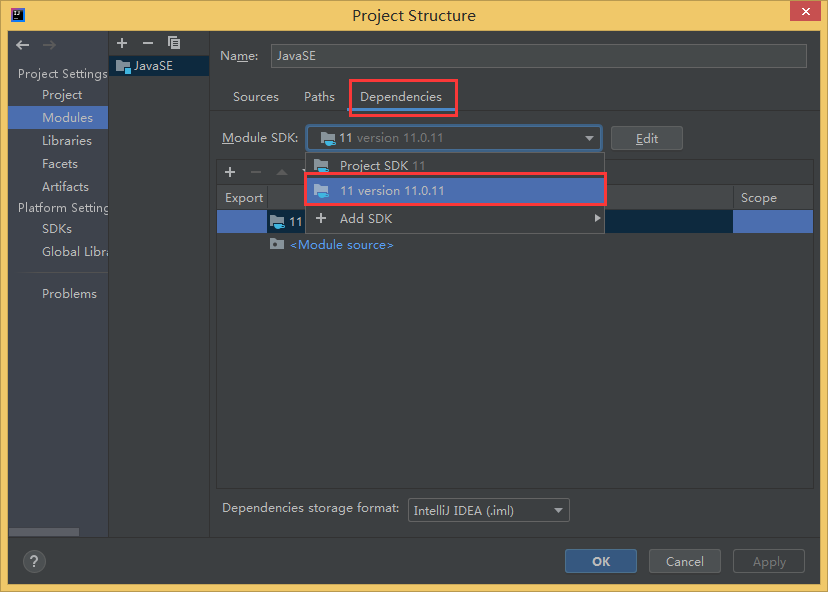Open the Artifacts settings page
The width and height of the screenshot is (828, 592).
[x=65, y=186]
